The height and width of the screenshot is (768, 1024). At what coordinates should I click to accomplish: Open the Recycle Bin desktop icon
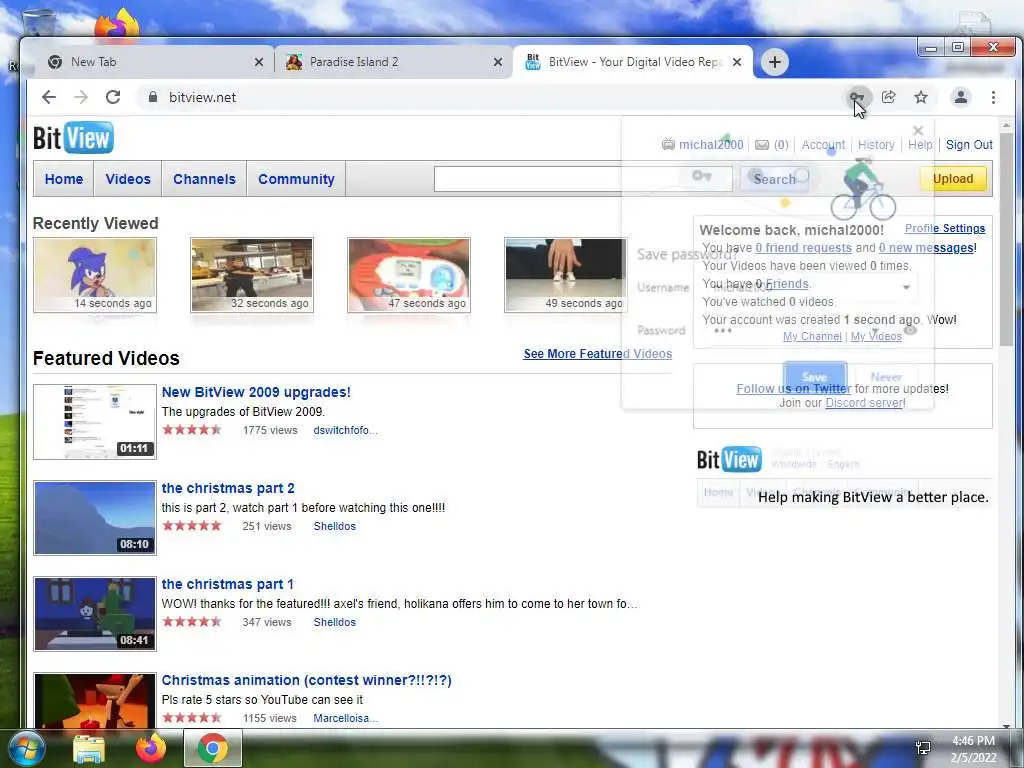pos(39,23)
